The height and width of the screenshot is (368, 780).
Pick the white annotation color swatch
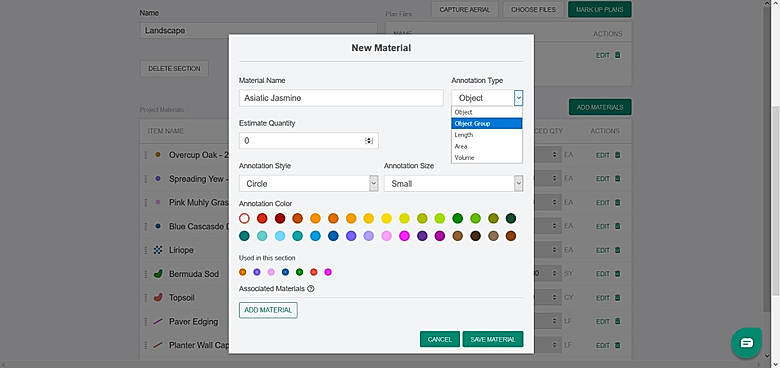click(x=244, y=218)
